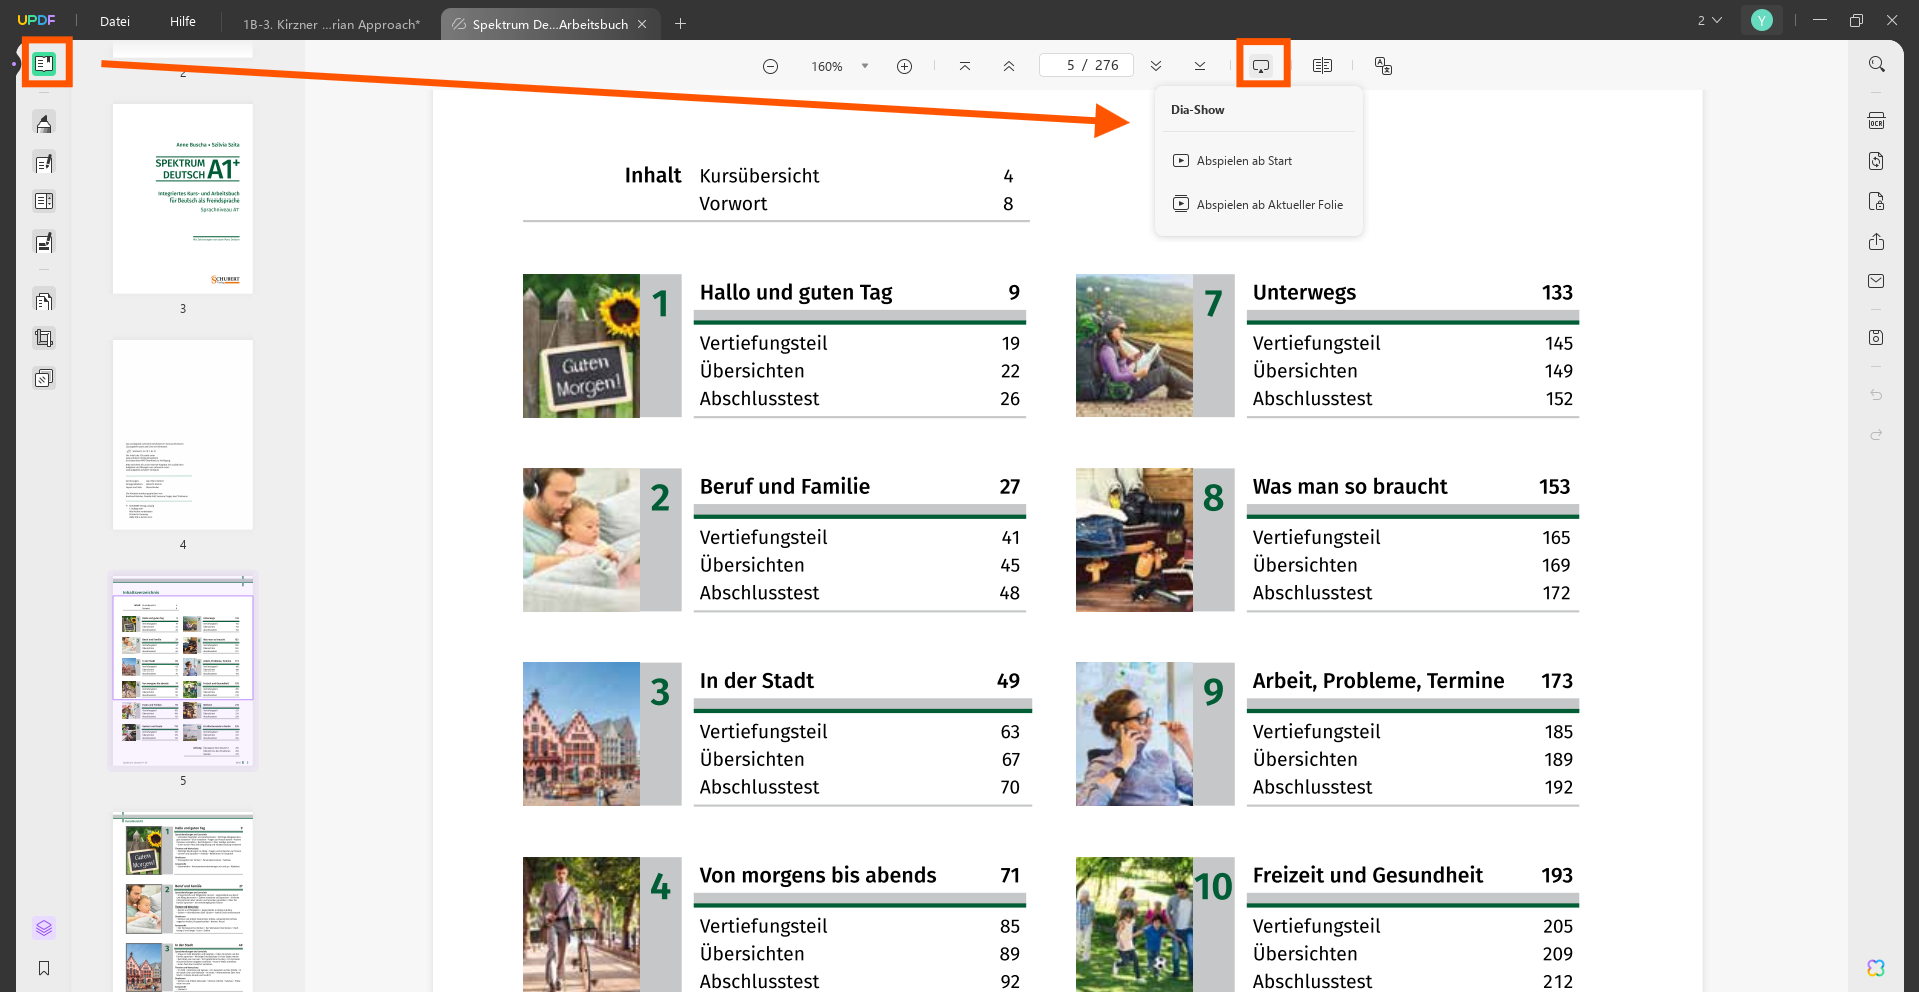The image size is (1919, 992).
Task: Click the Undo arrow in the right sidebar
Action: pos(1877,395)
